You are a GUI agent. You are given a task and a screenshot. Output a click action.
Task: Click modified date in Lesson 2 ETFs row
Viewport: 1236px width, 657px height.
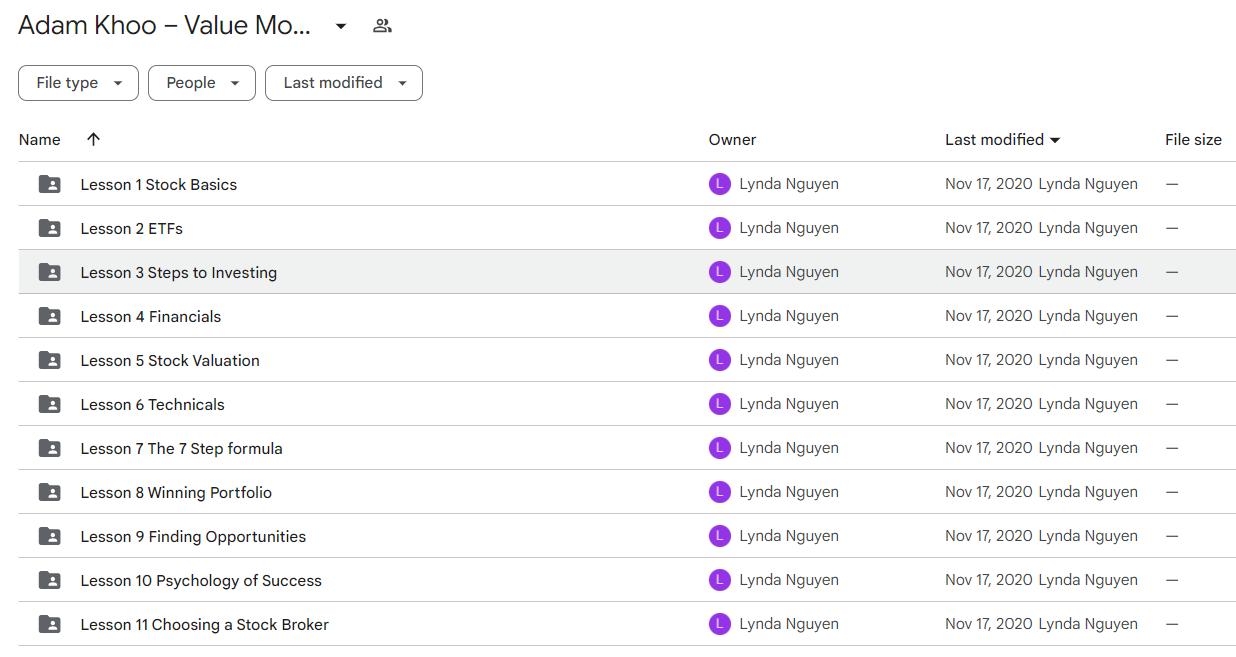tap(989, 228)
